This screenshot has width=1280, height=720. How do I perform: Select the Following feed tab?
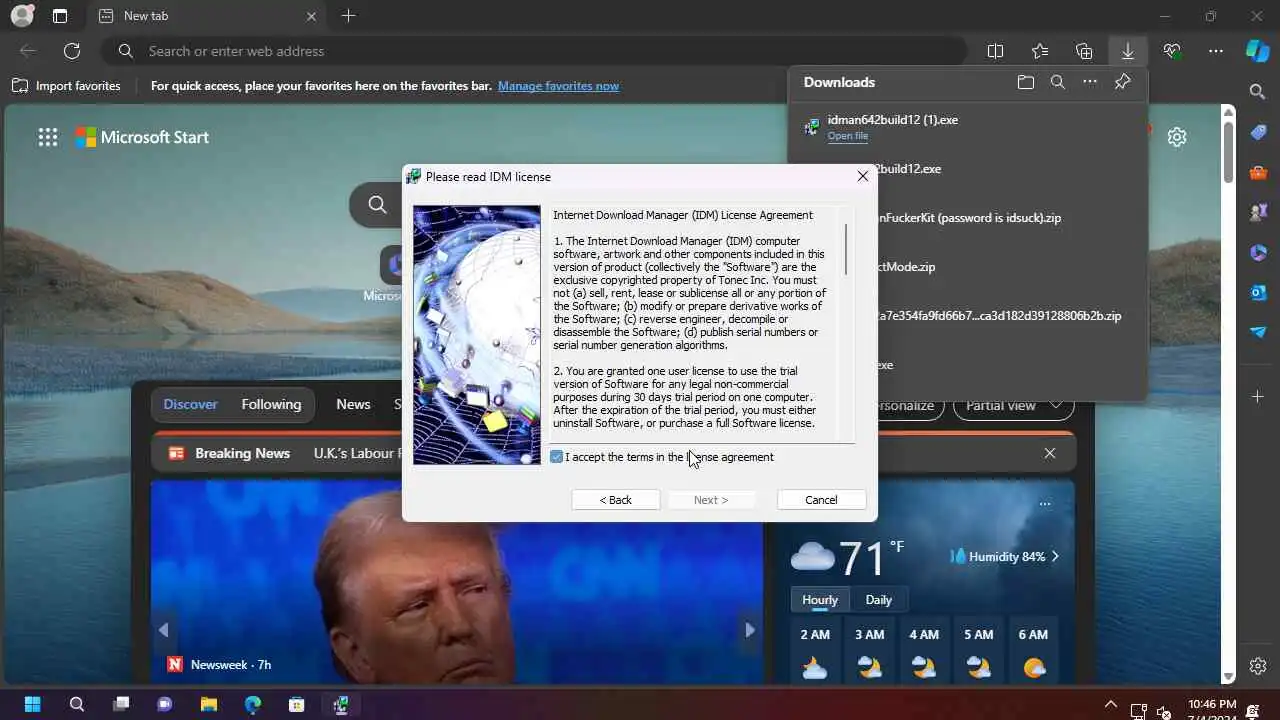271,405
